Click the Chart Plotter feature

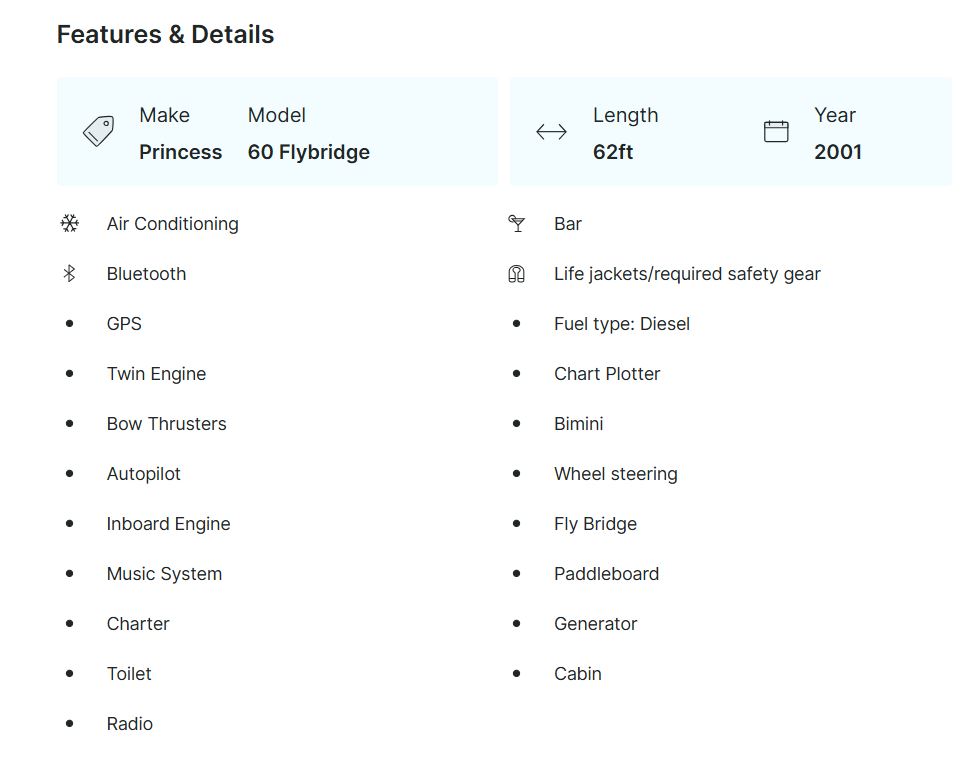click(607, 374)
